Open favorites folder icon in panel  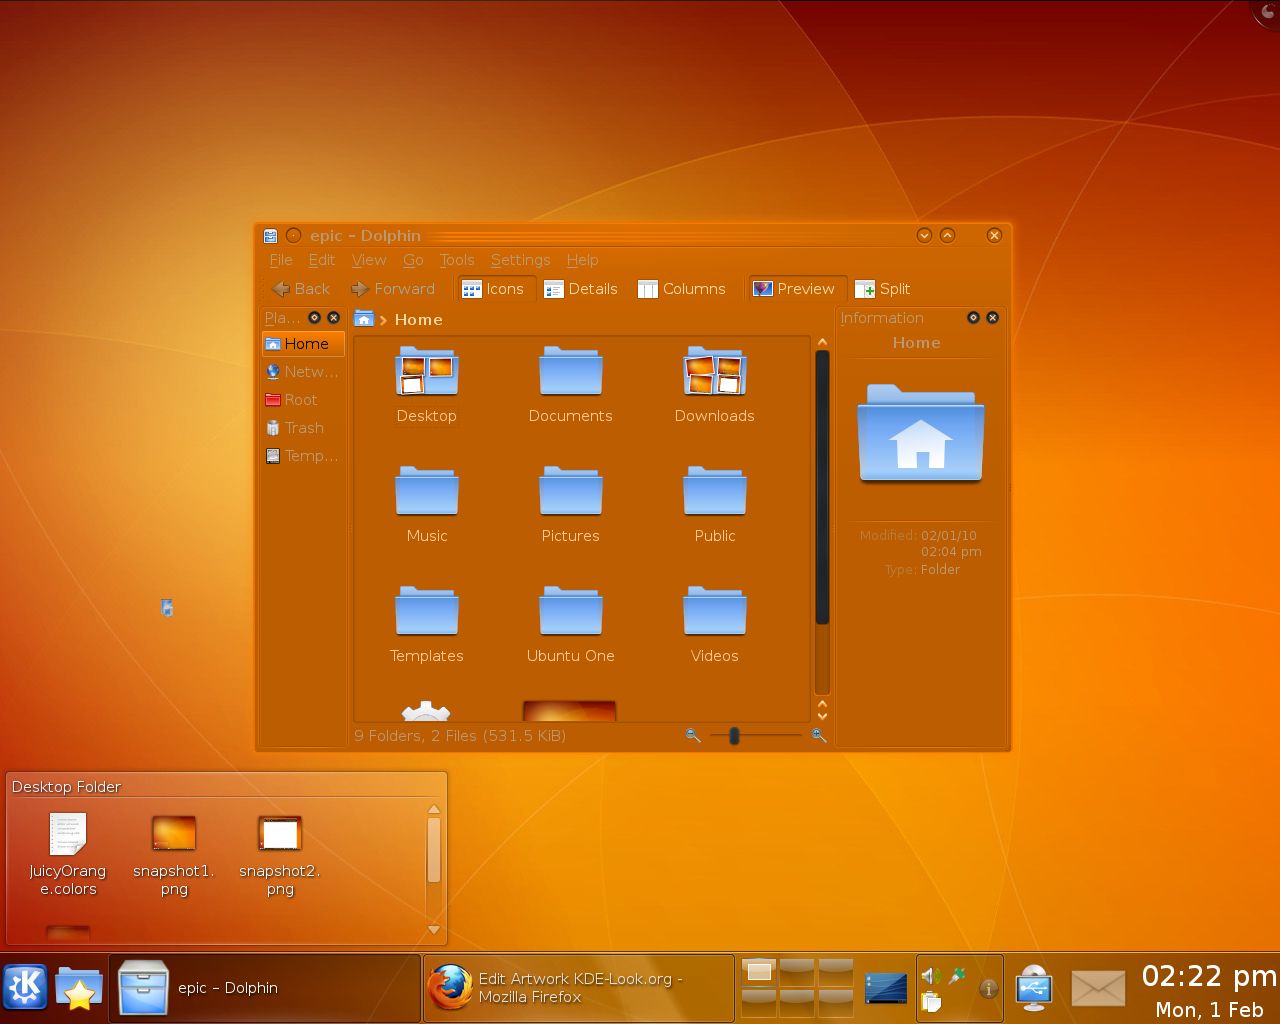pyautogui.click(x=79, y=988)
